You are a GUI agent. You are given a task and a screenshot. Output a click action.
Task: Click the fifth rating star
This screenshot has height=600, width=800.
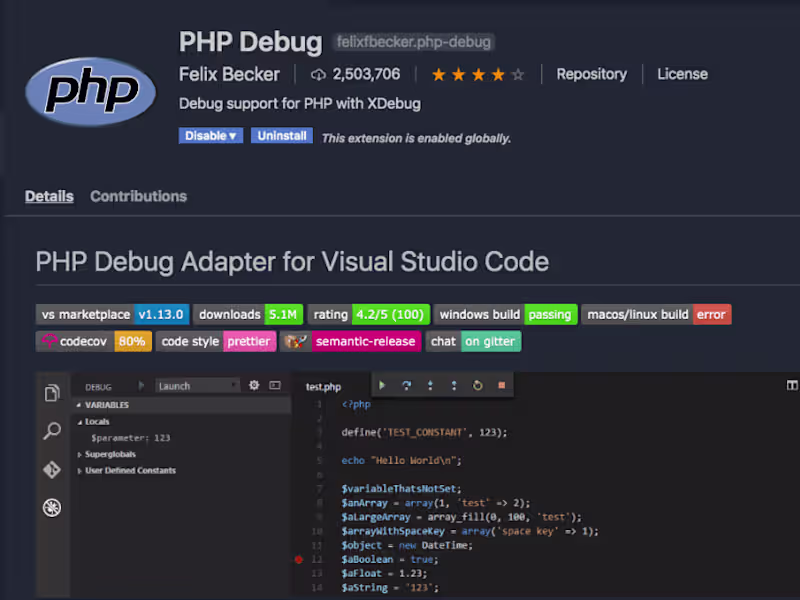pyautogui.click(x=517, y=73)
